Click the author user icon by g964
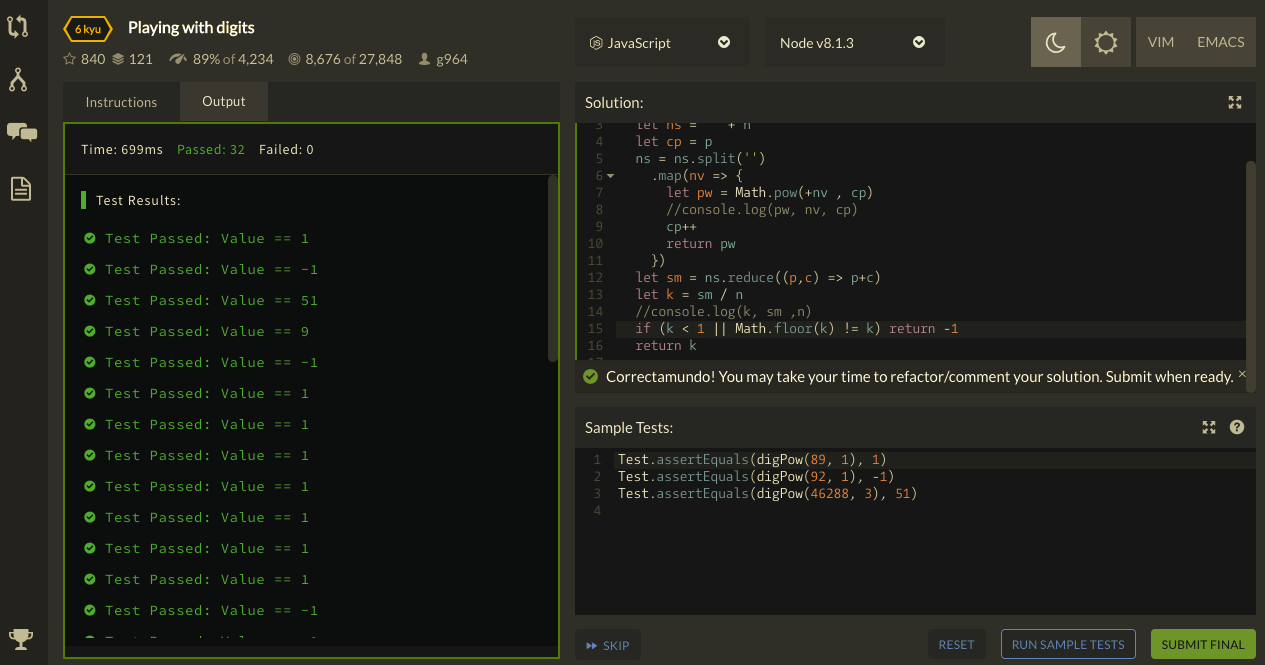 tap(425, 59)
